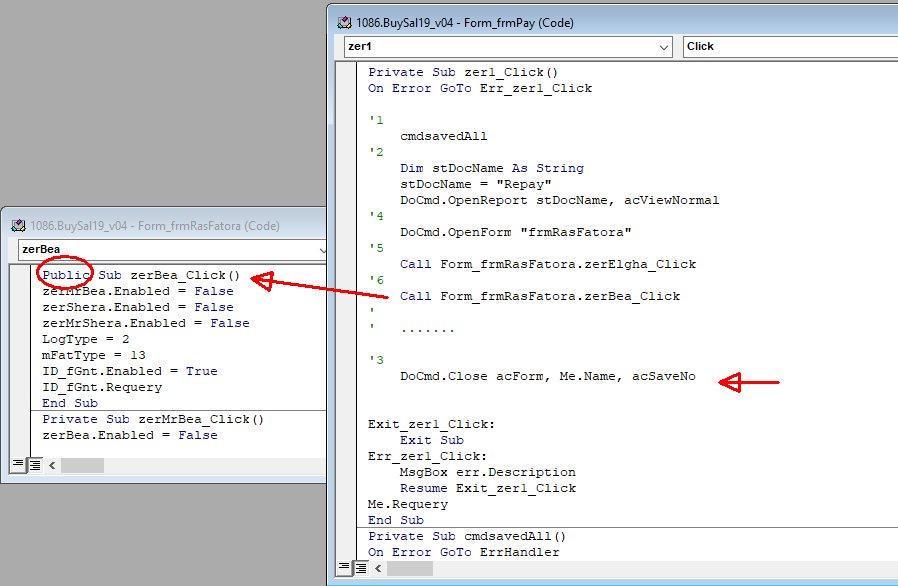Click the Form_frmPay window title icon
The height and width of the screenshot is (586, 898).
[x=345, y=22]
